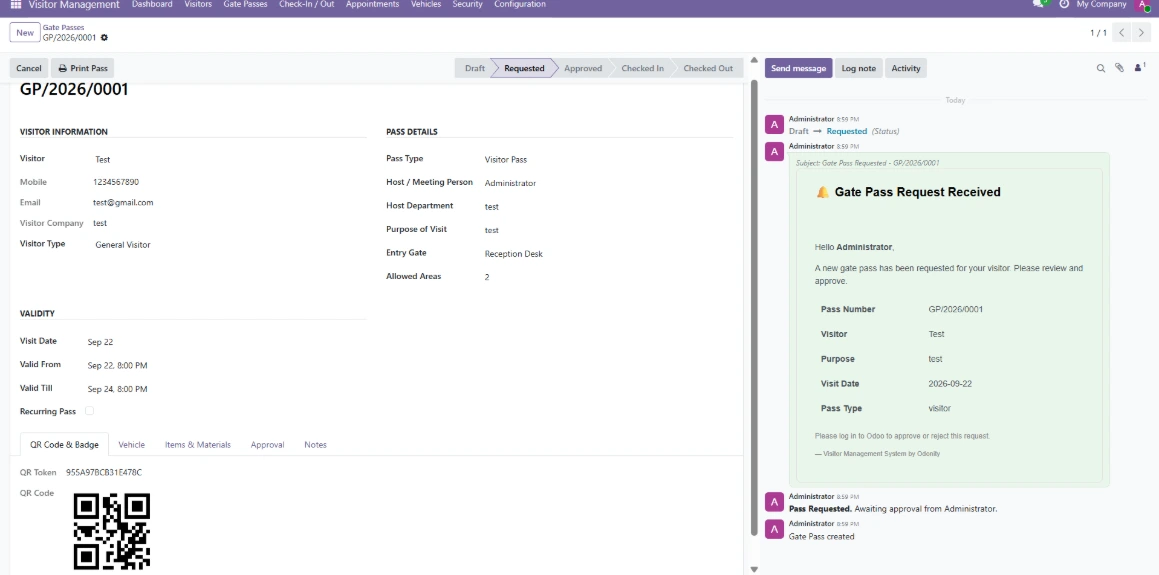Click the paperclip attachments icon

(1119, 68)
